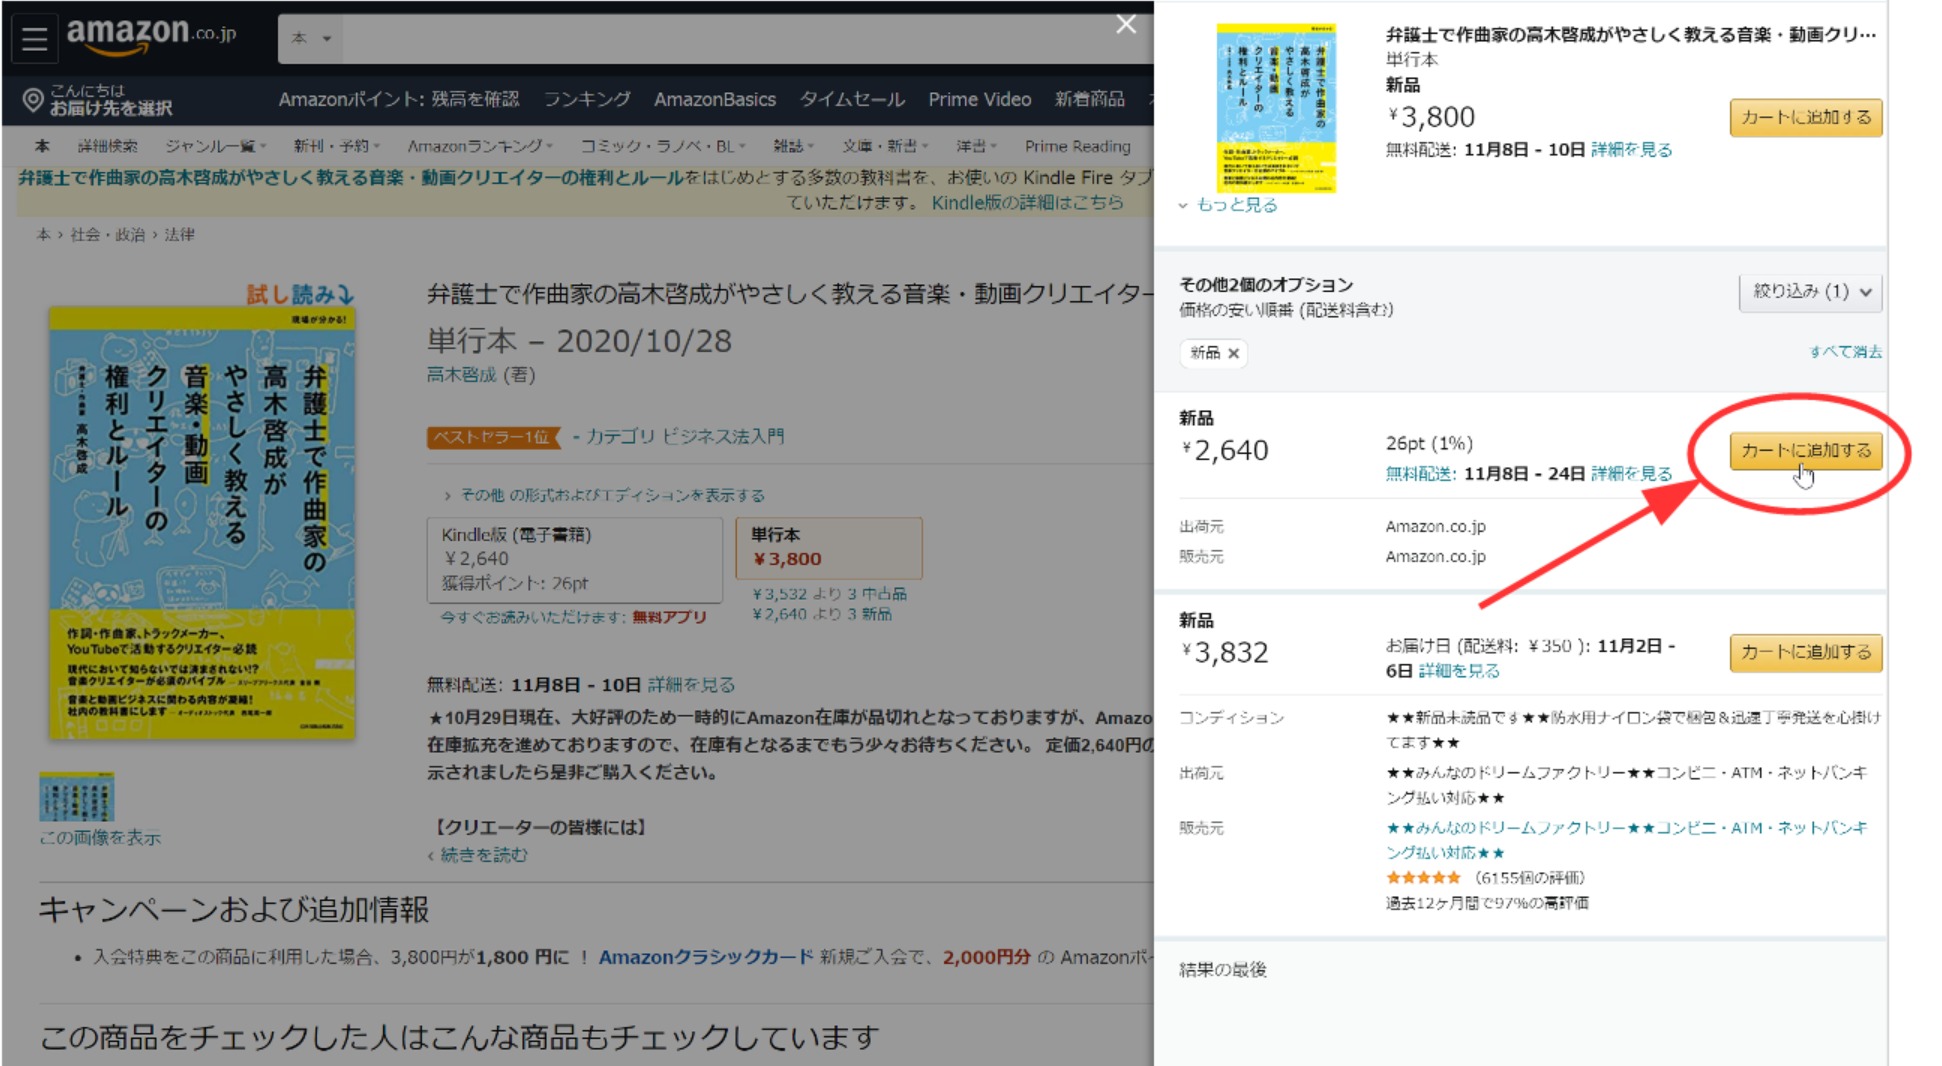1942x1066 pixels.
Task: Select 本 in the books sub navigation
Action: 42,146
